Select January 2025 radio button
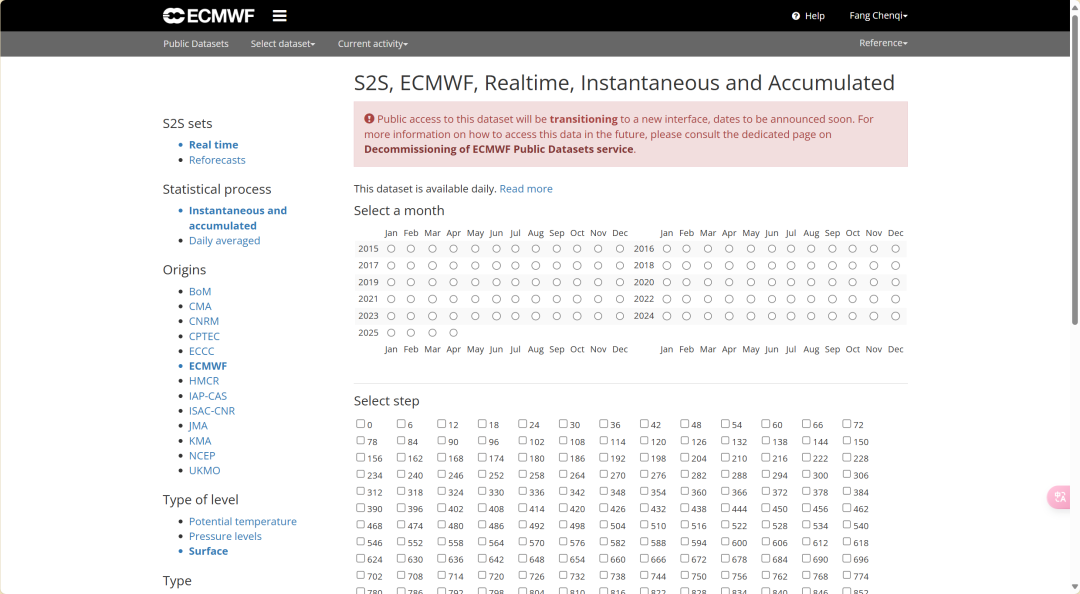The height and width of the screenshot is (594, 1080). point(391,333)
